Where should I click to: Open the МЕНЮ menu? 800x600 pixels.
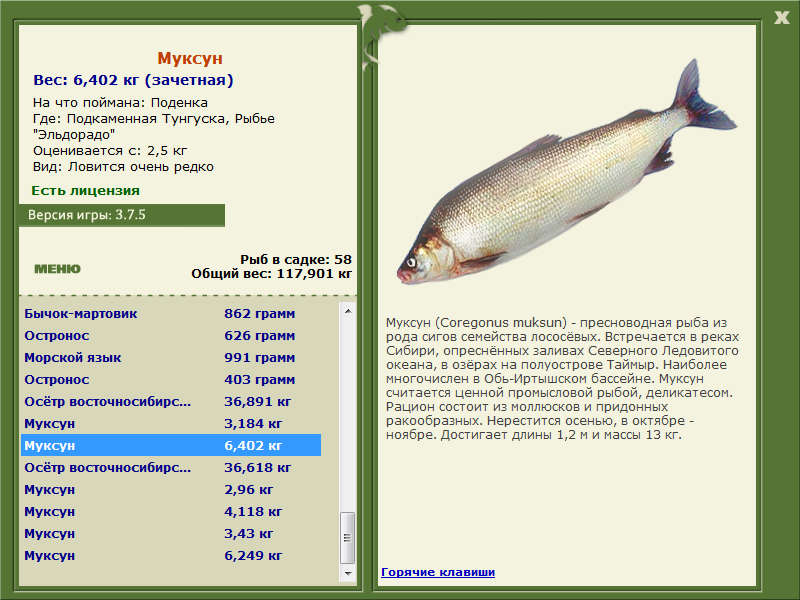tap(57, 269)
